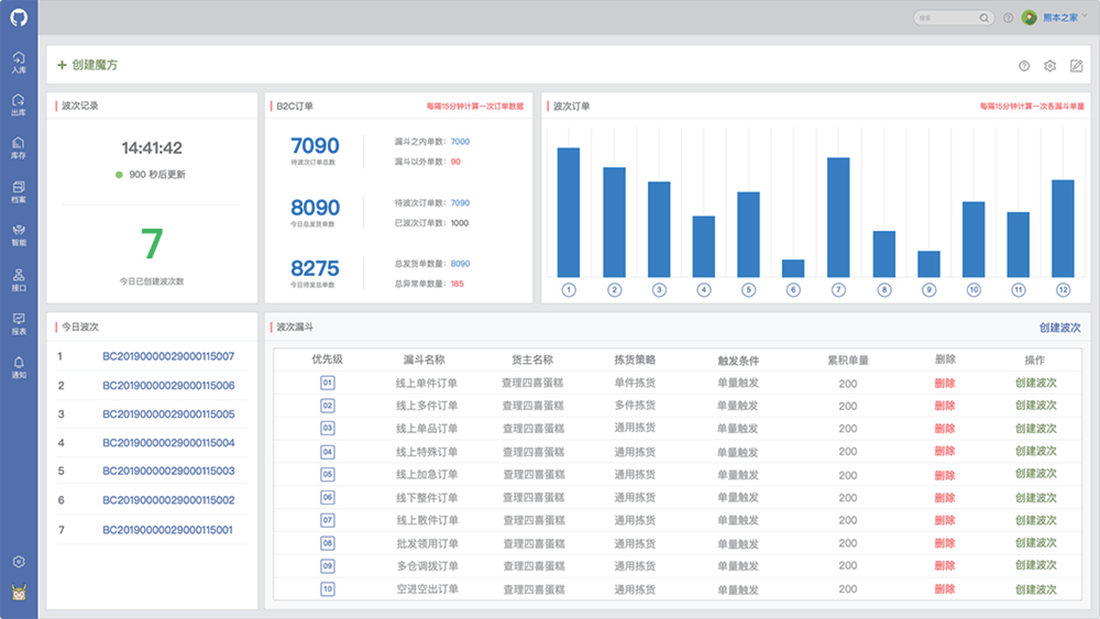This screenshot has height=619, width=1100.
Task: Click the GitHub cat logo in sidebar
Action: (19, 18)
